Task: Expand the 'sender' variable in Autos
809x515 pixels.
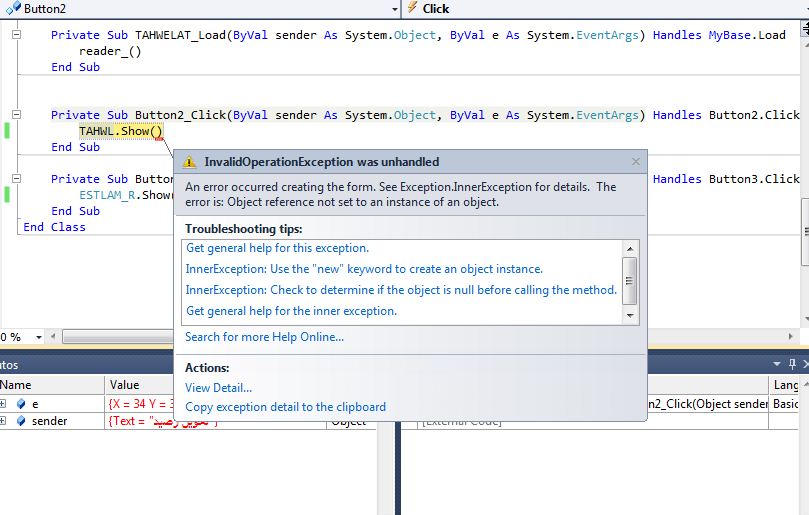Action: pos(4,421)
